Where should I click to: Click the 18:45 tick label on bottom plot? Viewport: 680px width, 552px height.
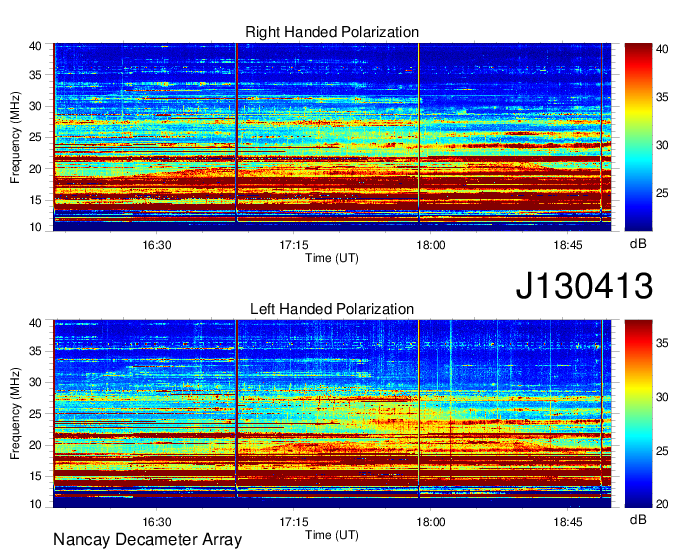click(568, 522)
